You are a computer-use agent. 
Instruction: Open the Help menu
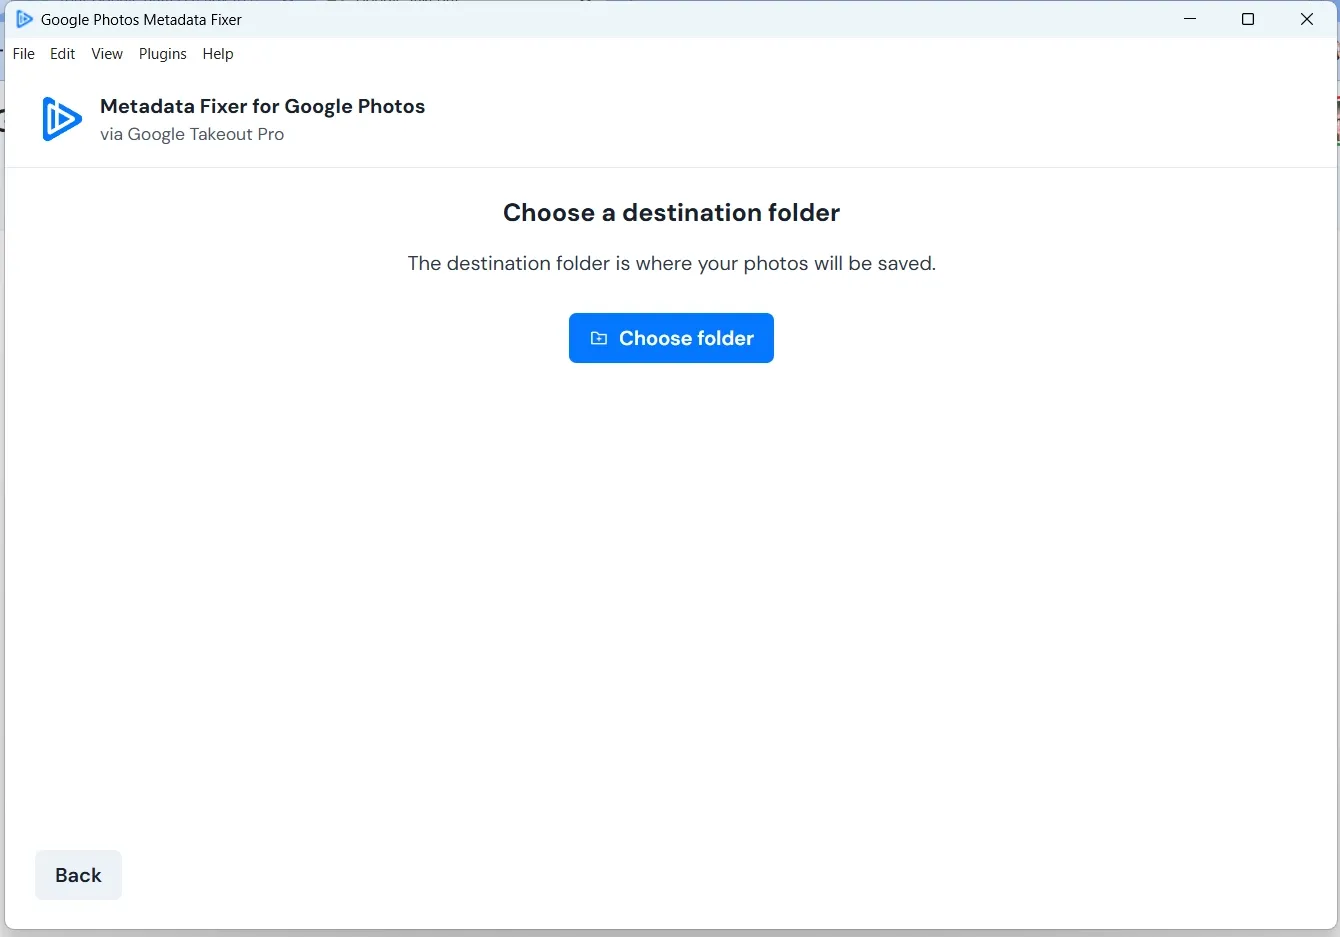coord(218,54)
